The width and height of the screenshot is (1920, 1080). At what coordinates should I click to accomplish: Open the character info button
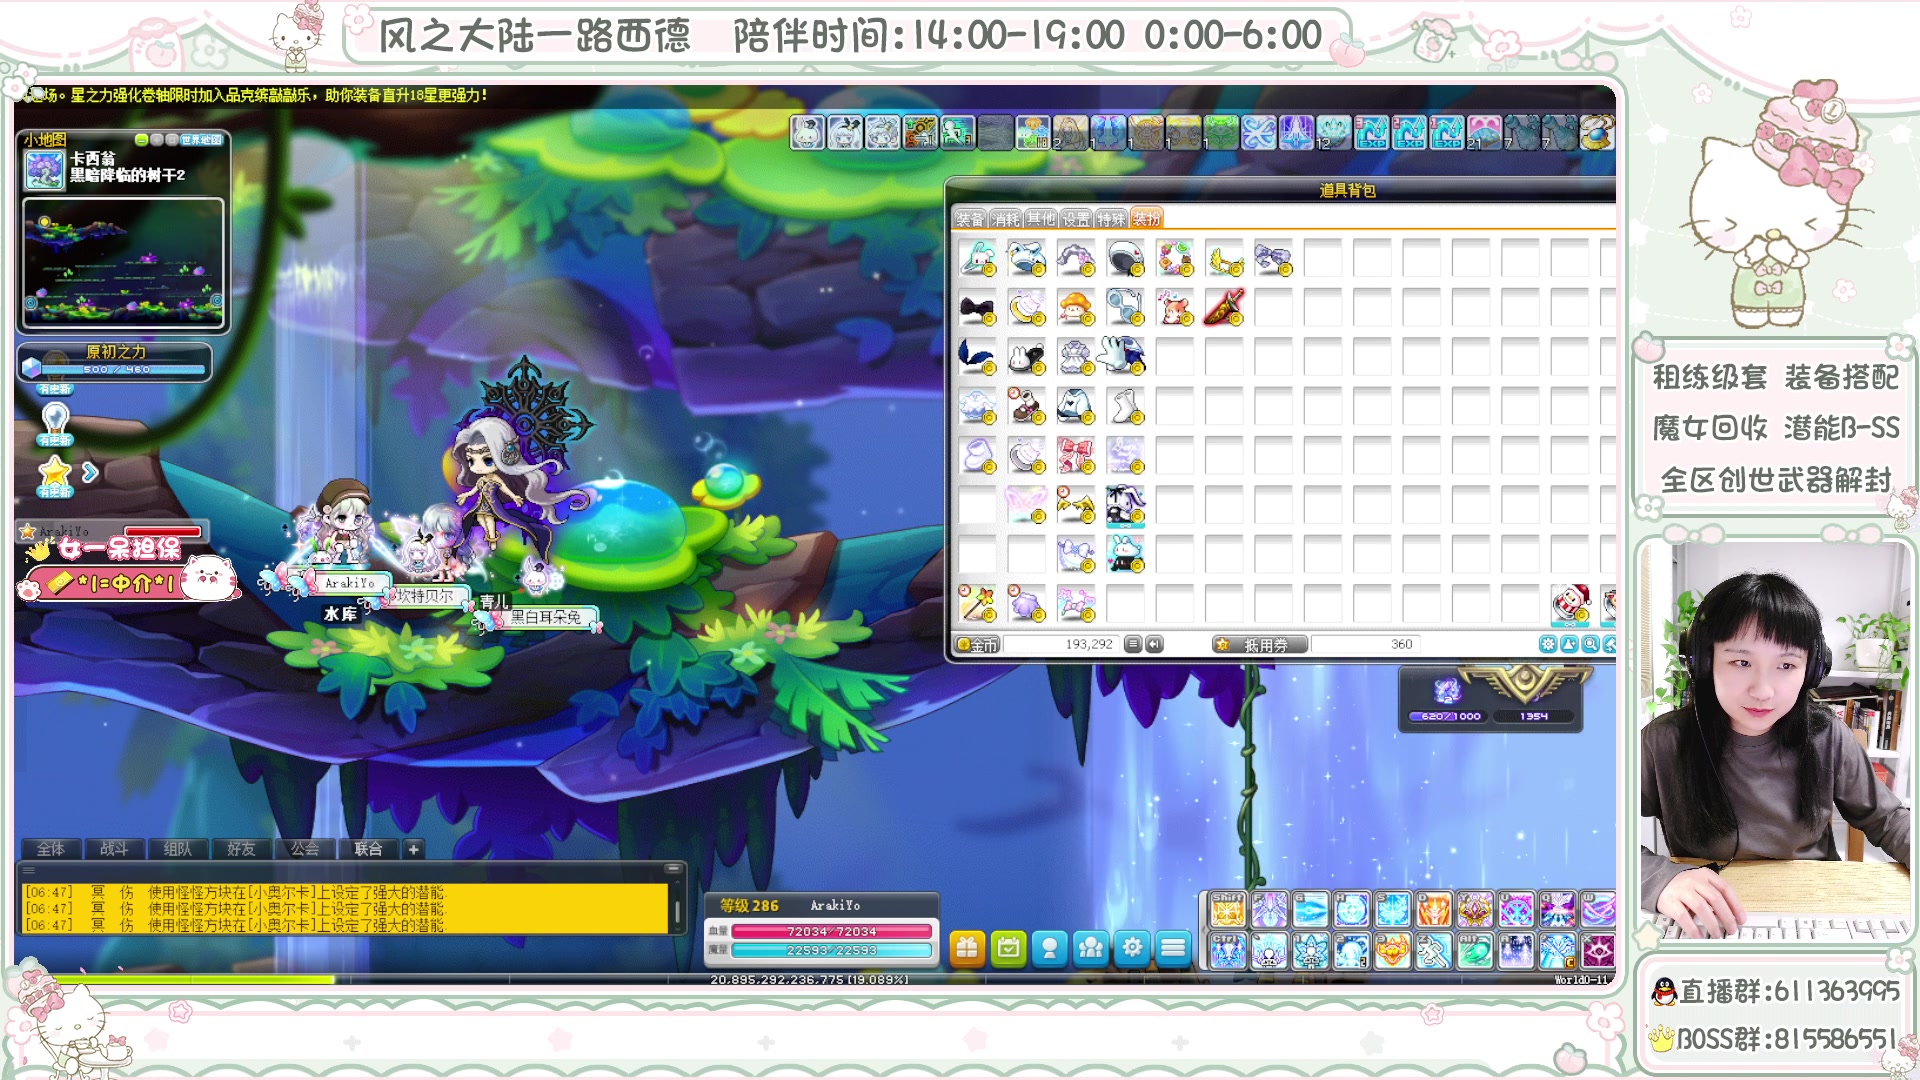pos(1050,947)
